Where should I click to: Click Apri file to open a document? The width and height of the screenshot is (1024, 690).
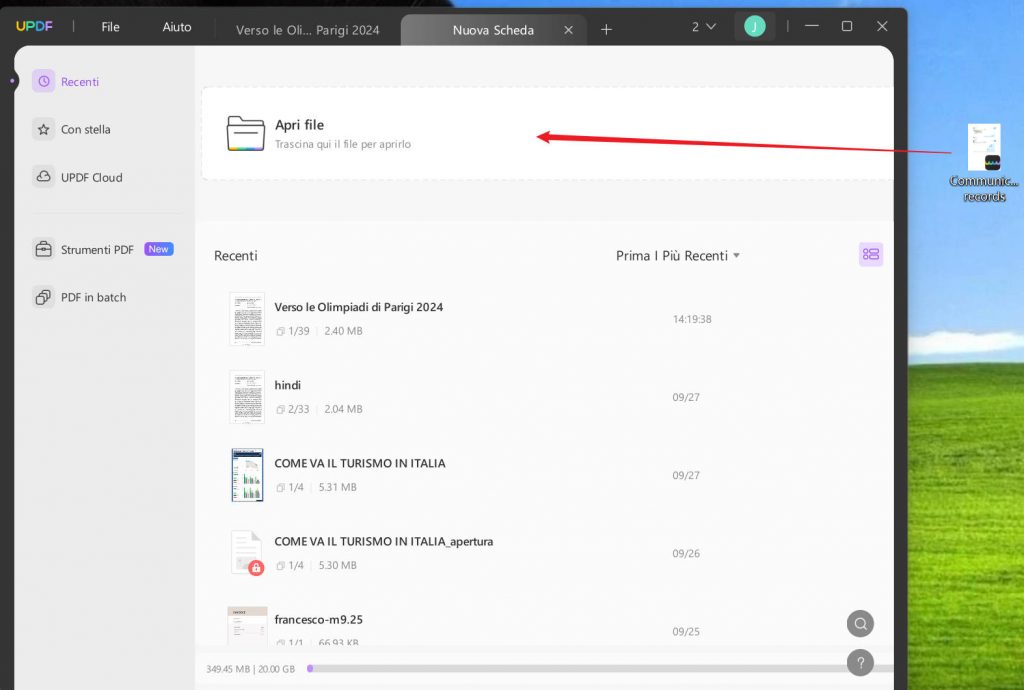pyautogui.click(x=300, y=125)
